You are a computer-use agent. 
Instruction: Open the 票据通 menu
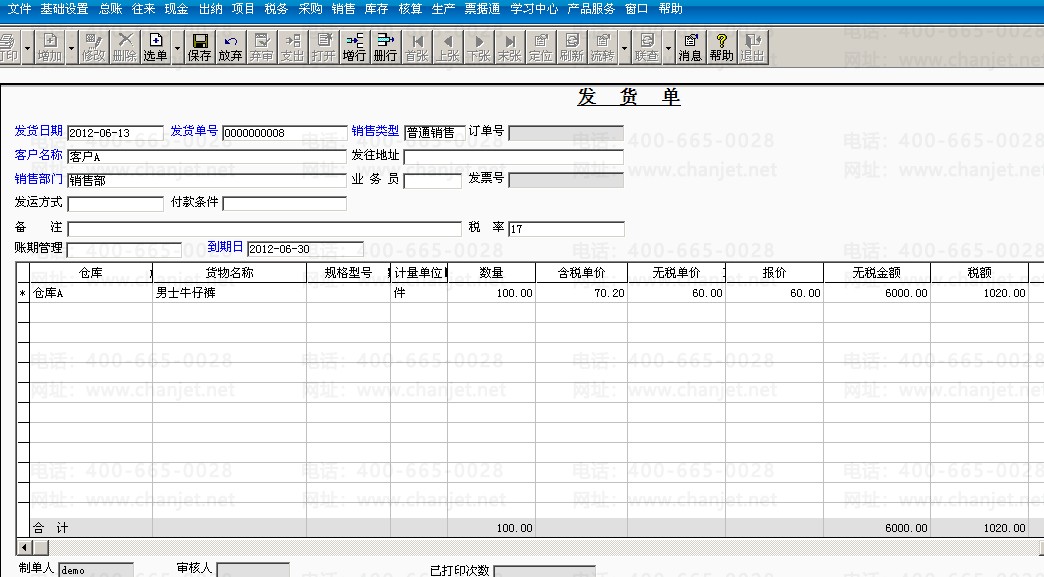point(482,9)
